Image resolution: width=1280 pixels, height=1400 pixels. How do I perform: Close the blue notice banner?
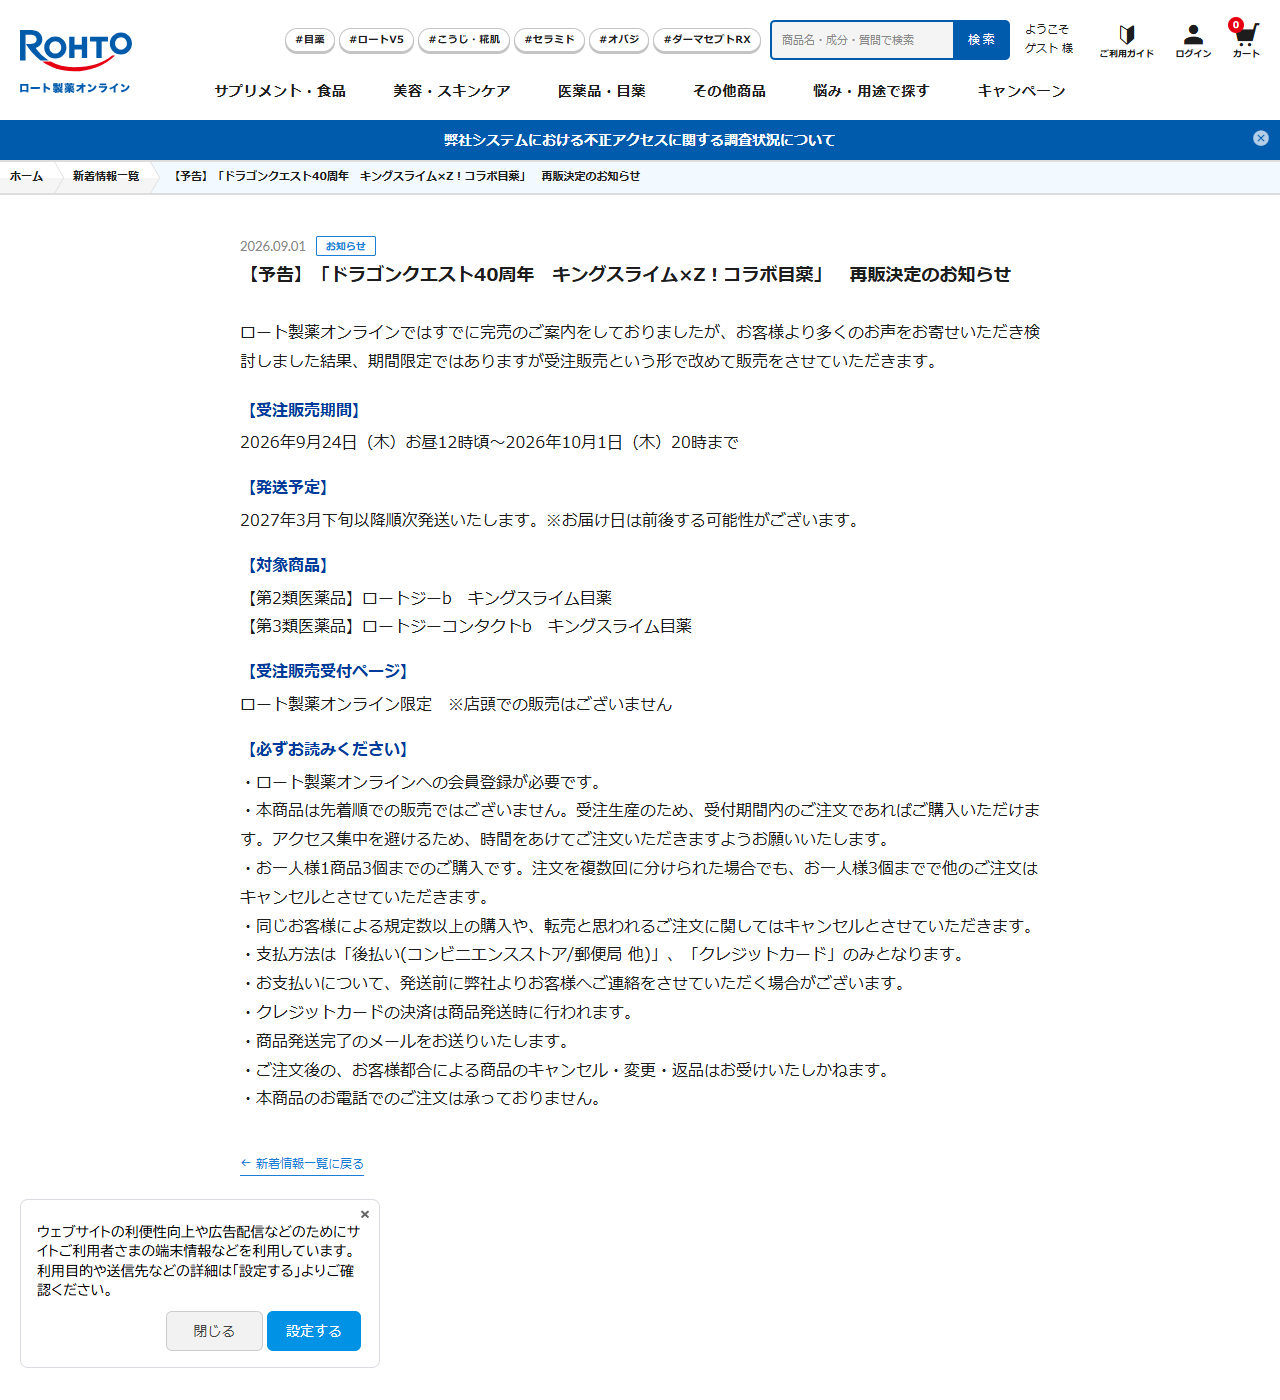(1261, 138)
